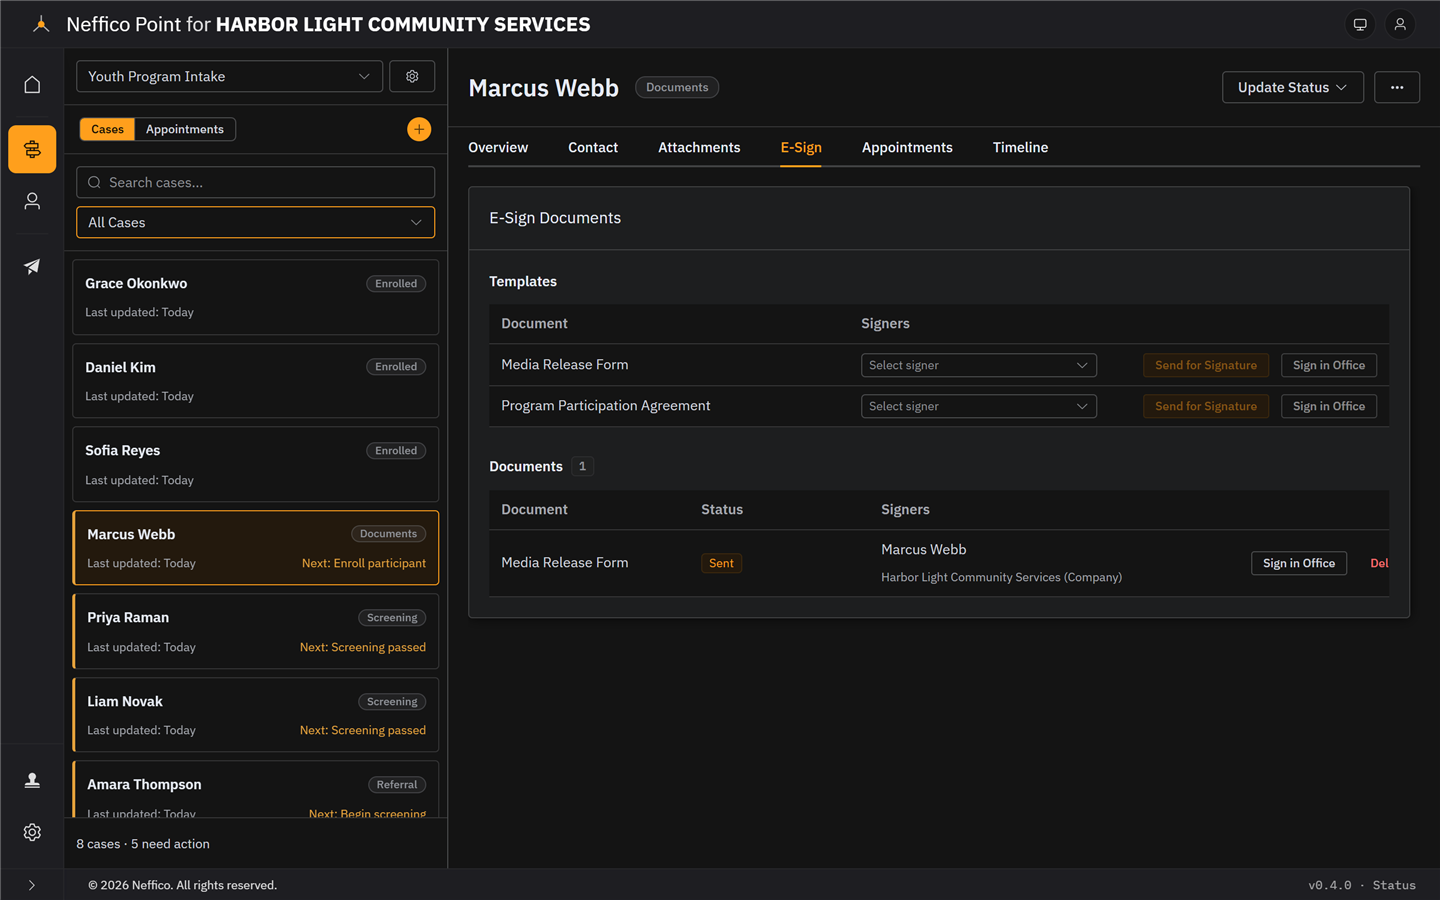This screenshot has height=900, width=1440.
Task: Switch to the Timeline tab
Action: 1020,147
